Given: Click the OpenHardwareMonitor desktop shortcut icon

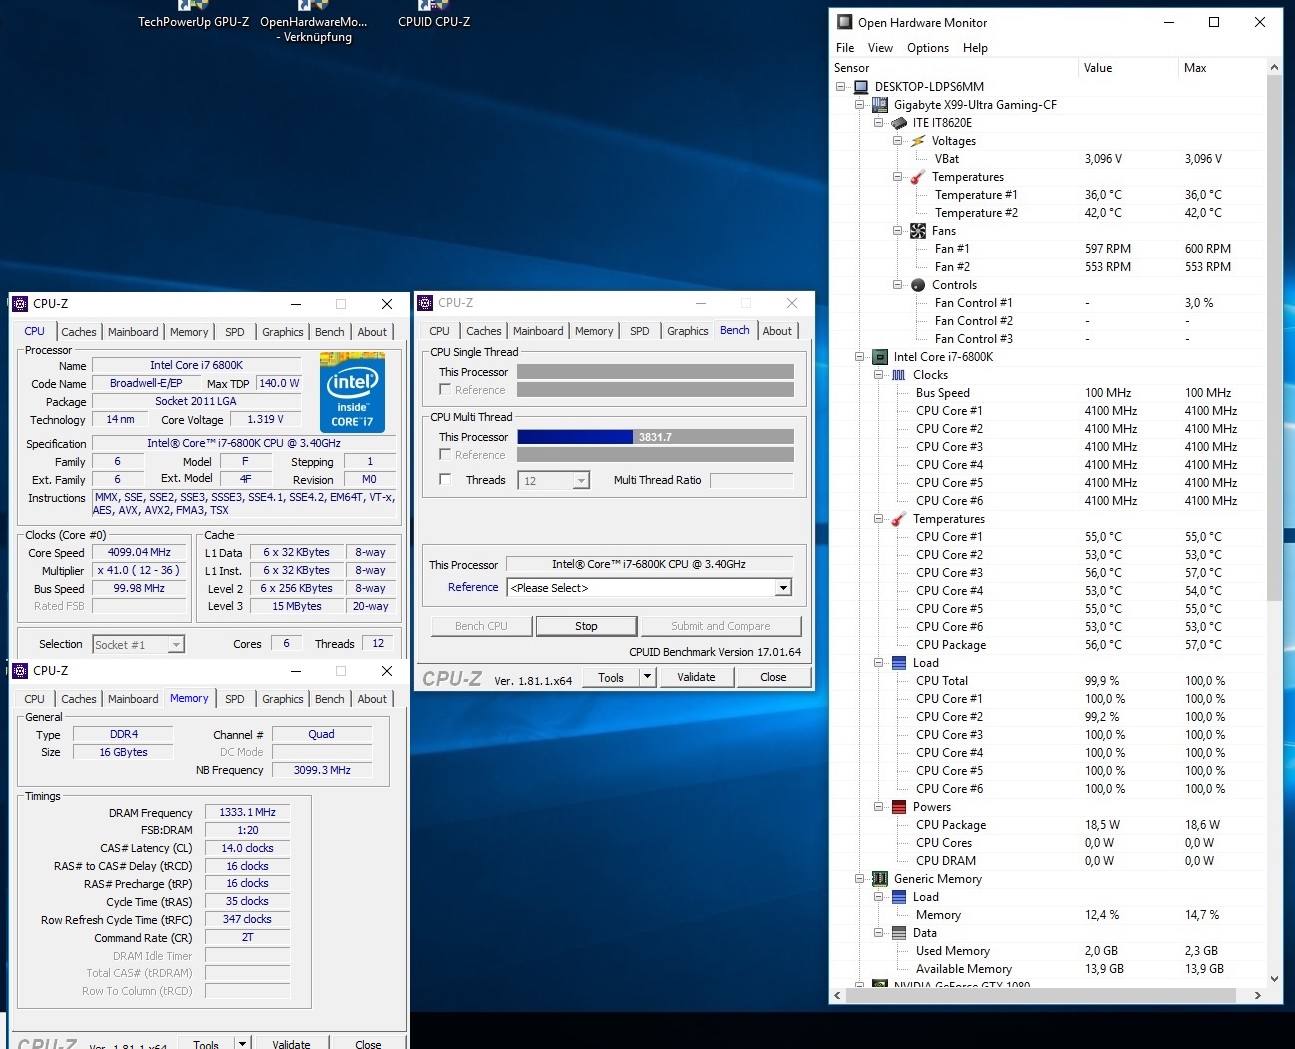Looking at the screenshot, I should [313, 8].
